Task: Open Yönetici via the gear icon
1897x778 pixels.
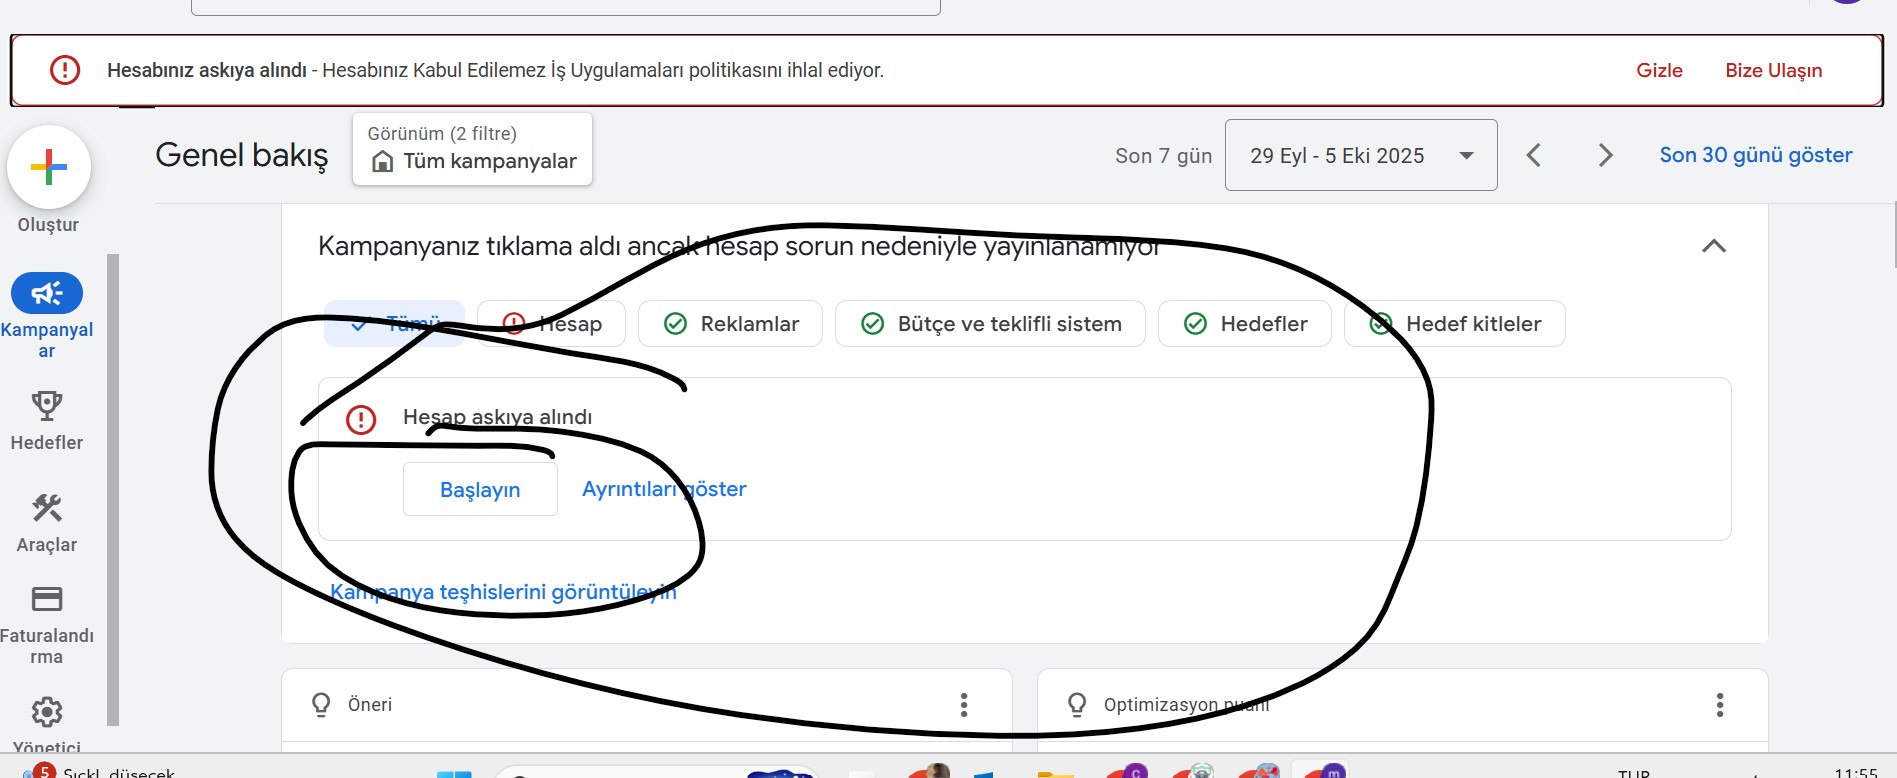Action: coord(47,712)
